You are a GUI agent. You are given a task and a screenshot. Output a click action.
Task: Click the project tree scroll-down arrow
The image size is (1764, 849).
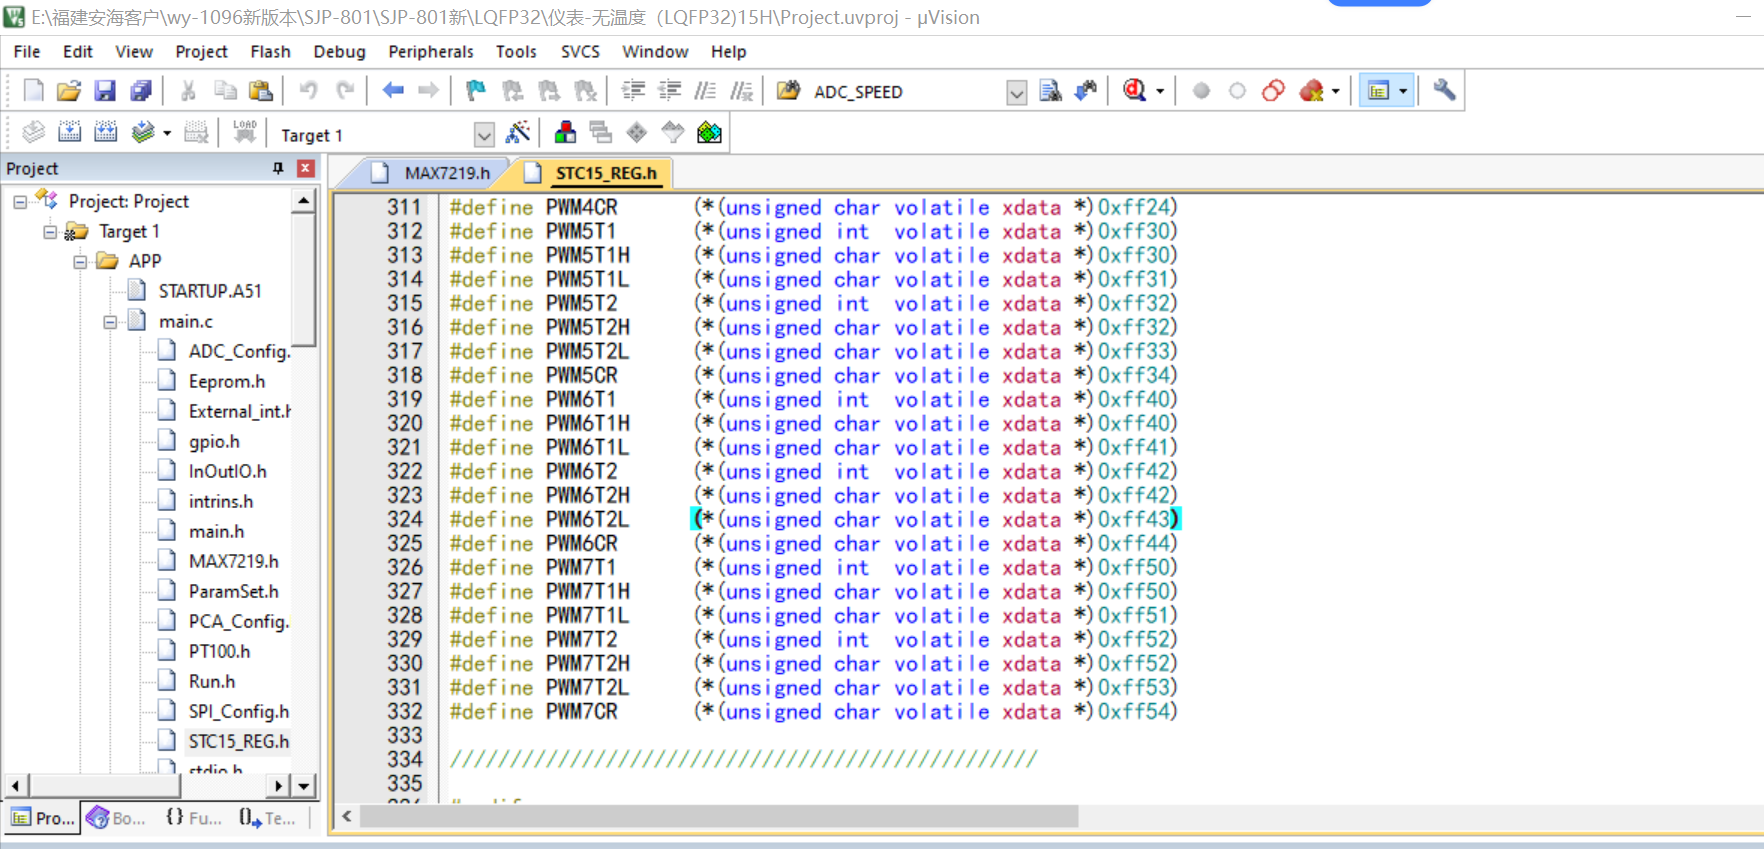tap(304, 786)
